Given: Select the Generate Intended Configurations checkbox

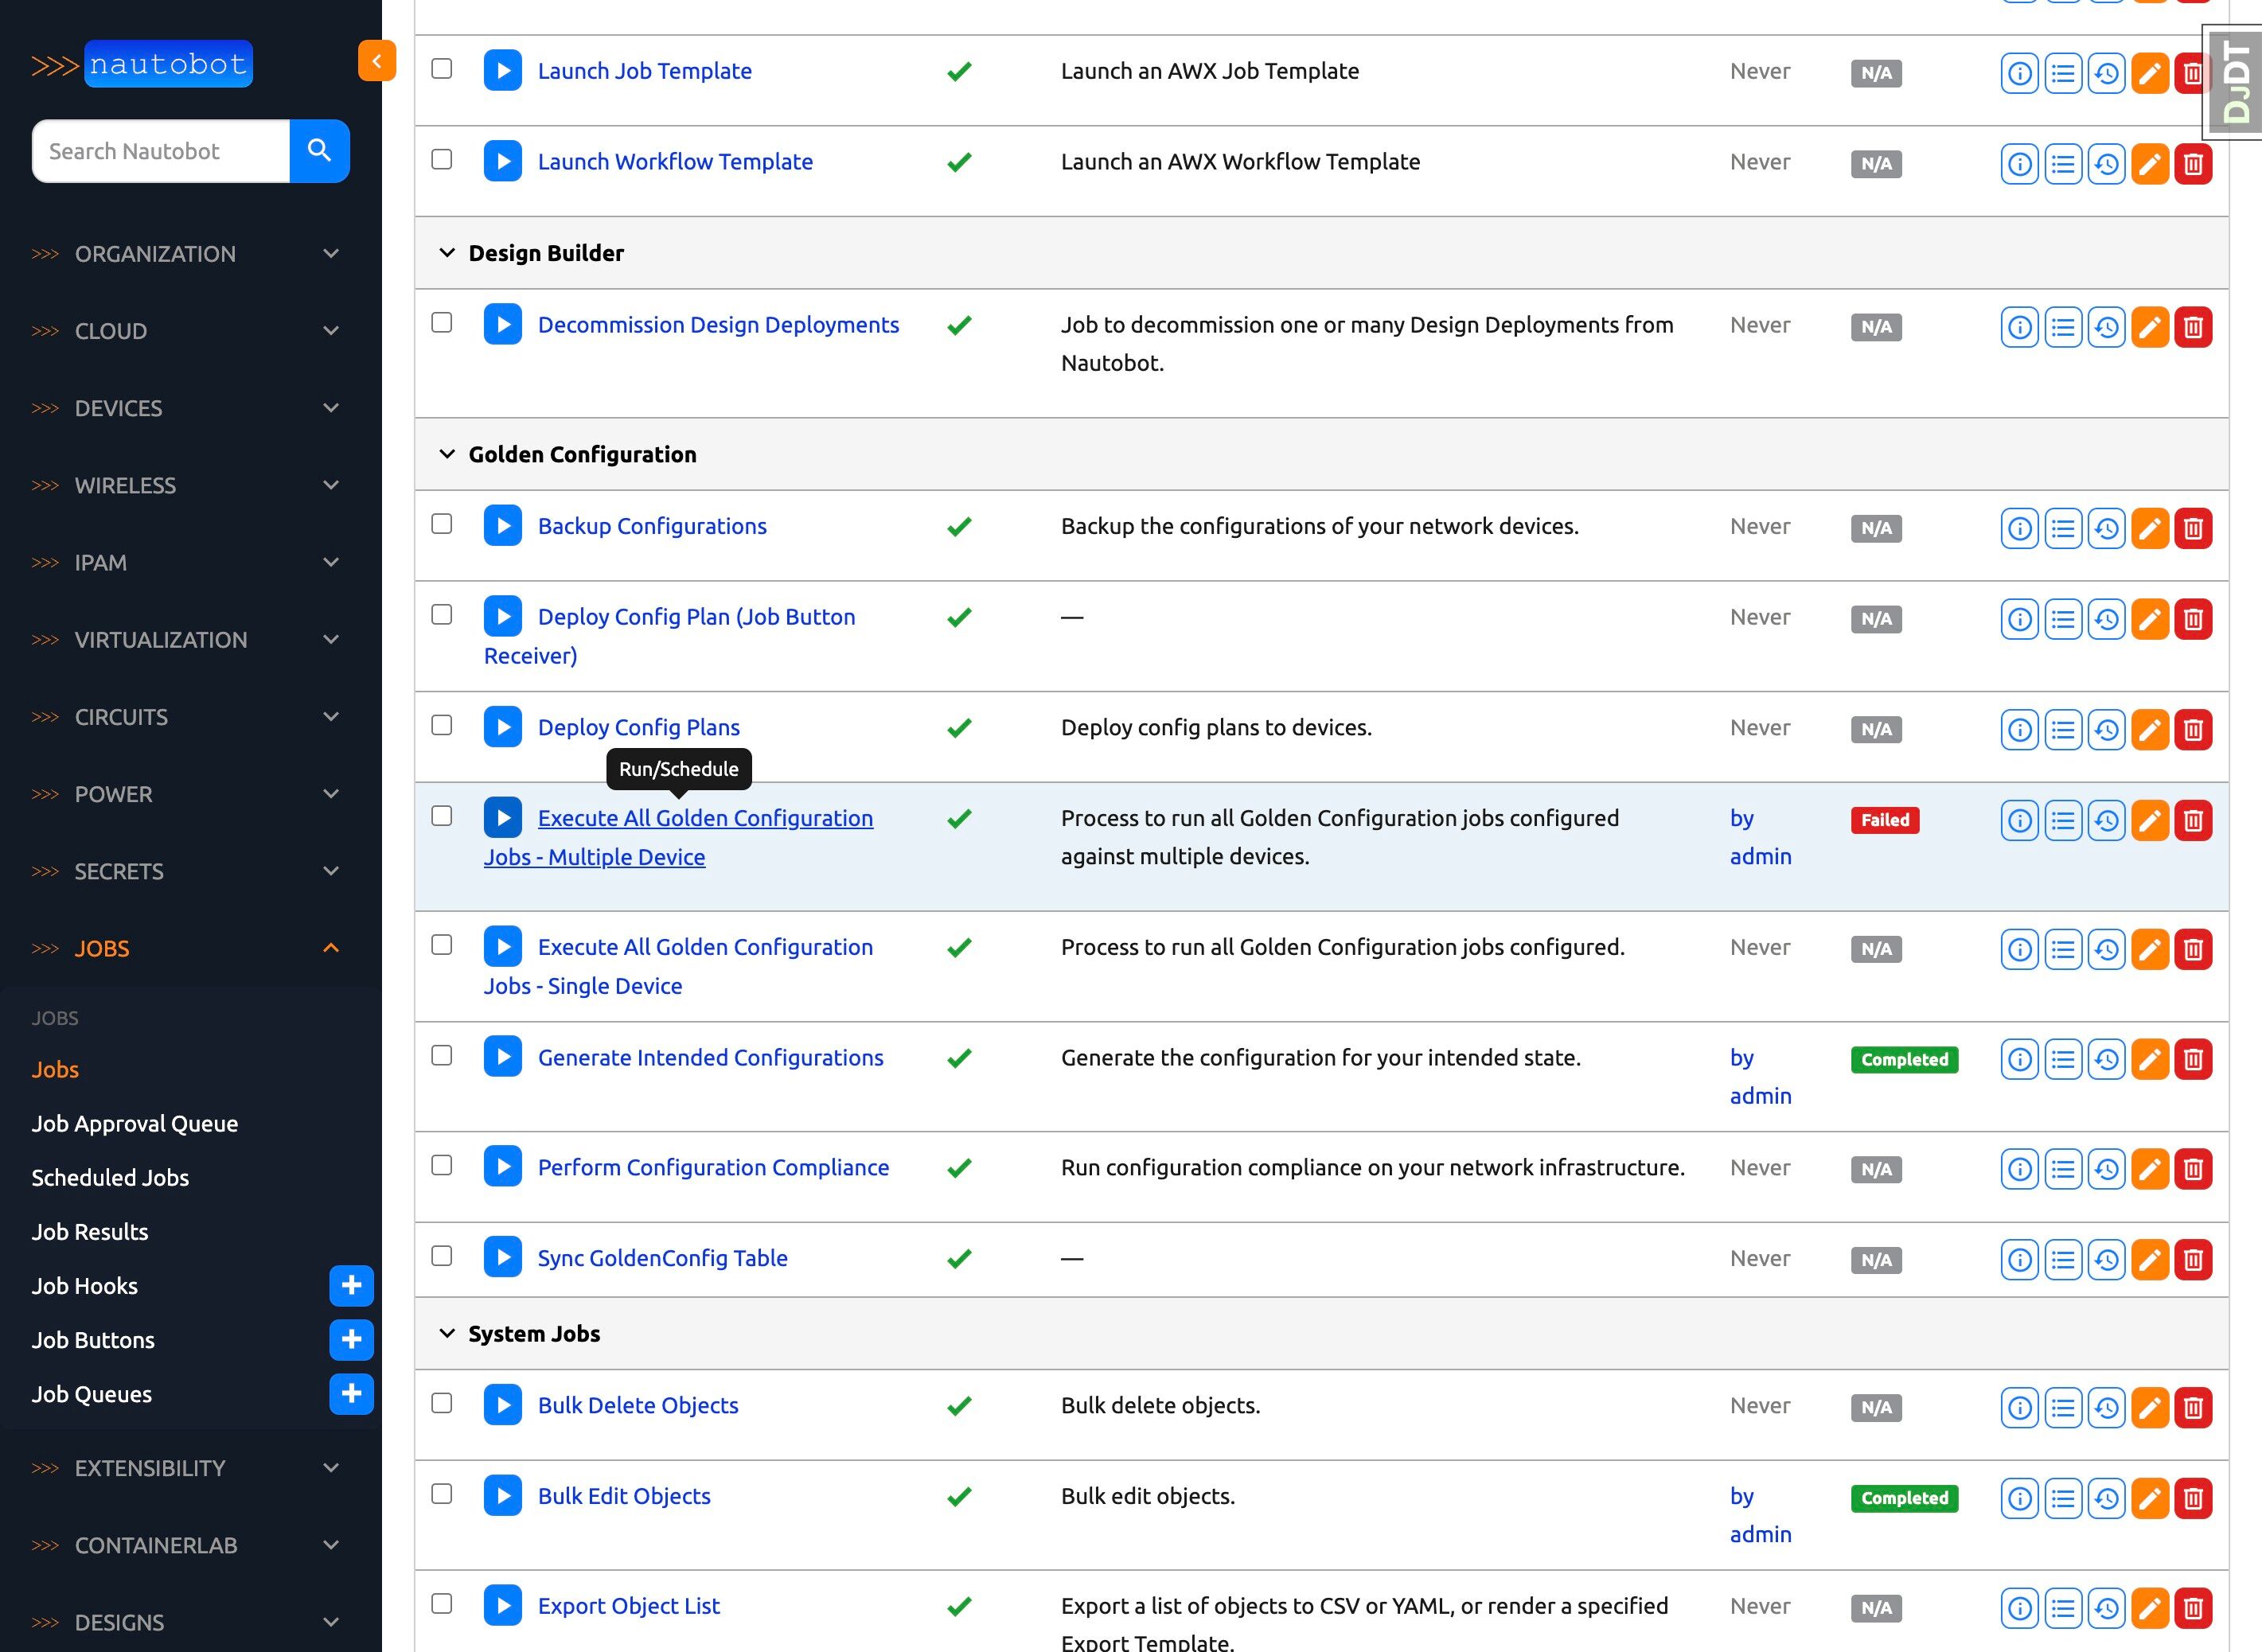Looking at the screenshot, I should click(441, 1055).
